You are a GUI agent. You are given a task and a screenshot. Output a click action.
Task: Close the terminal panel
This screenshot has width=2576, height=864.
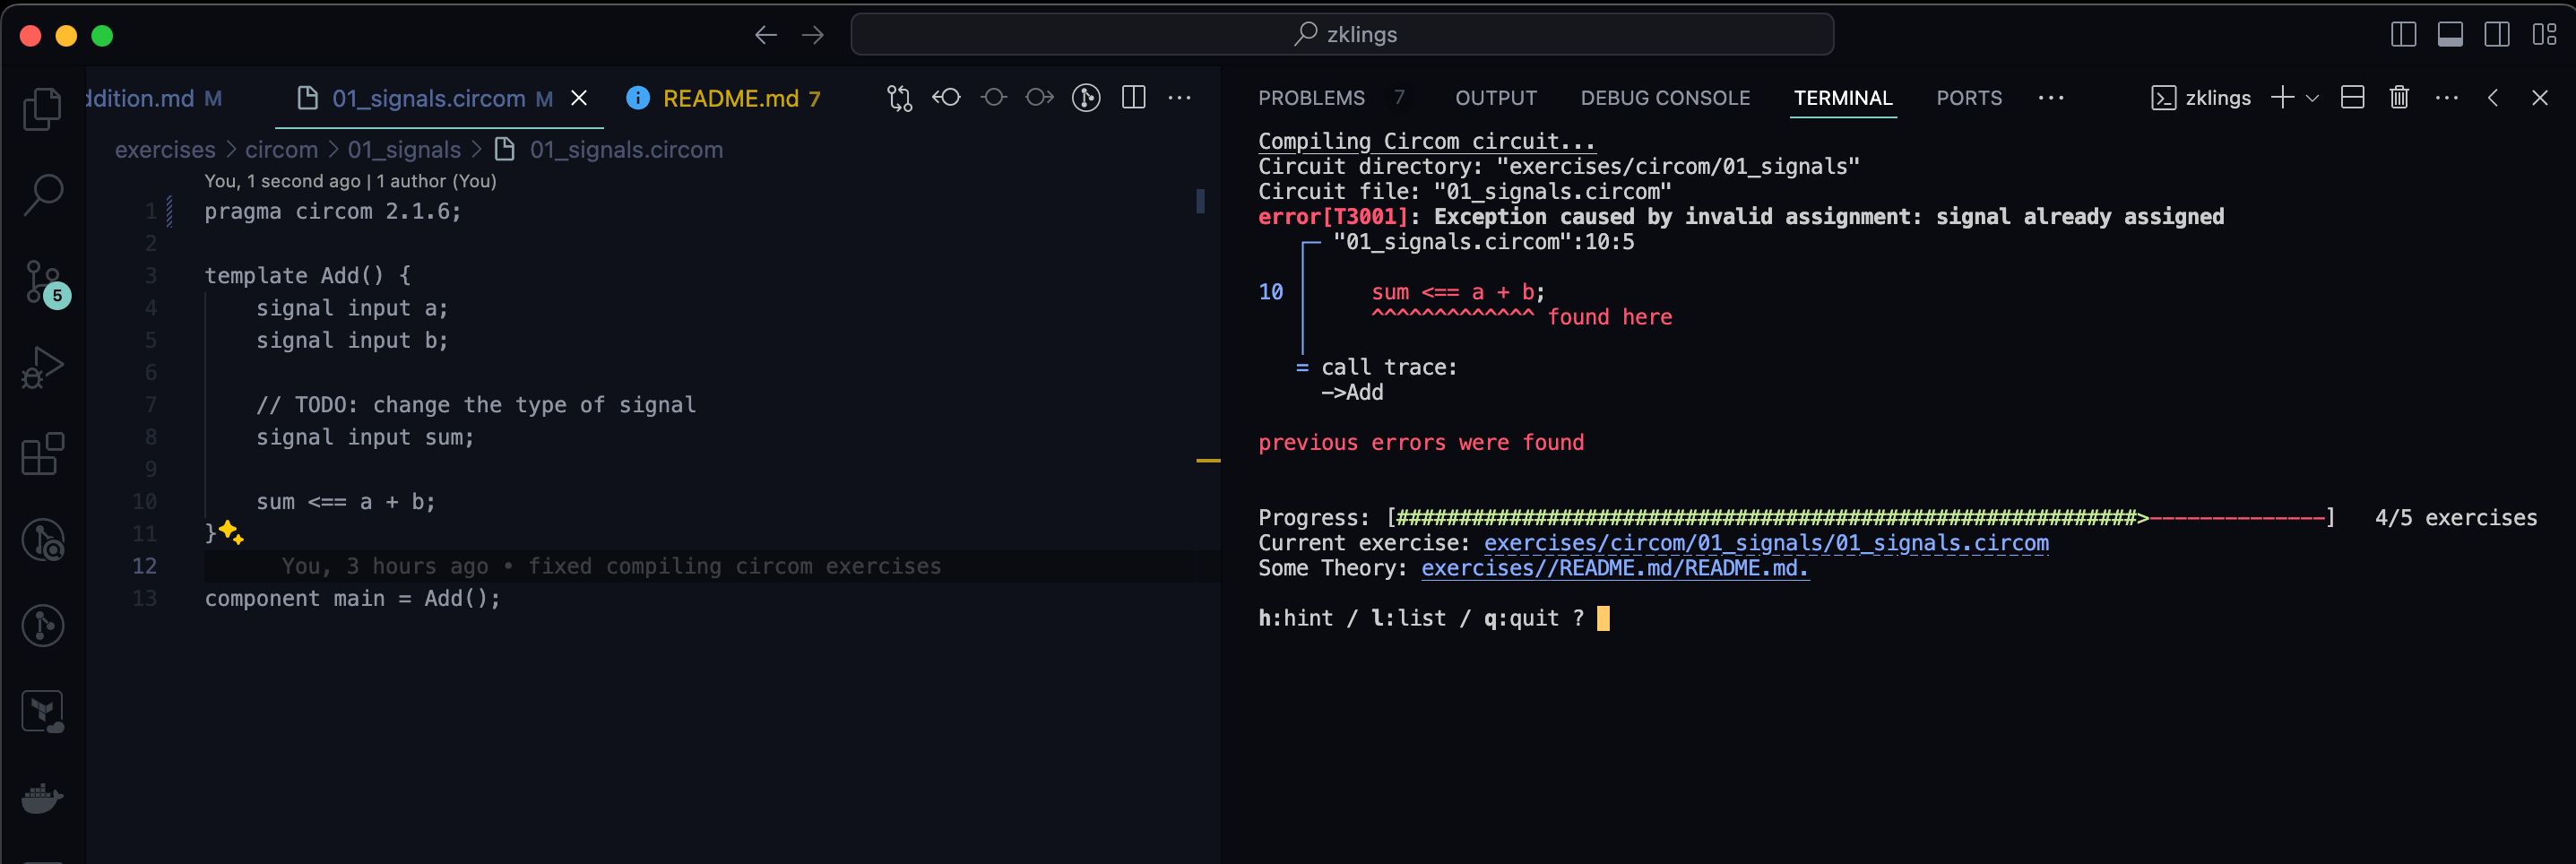2539,97
